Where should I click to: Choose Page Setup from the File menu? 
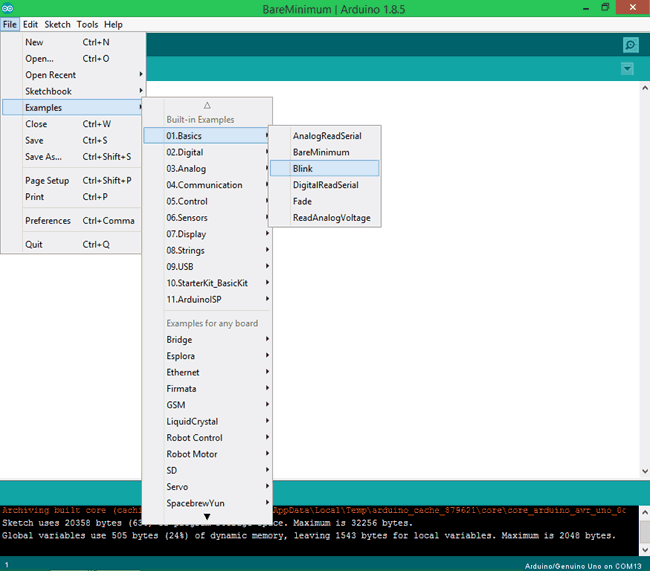point(73,180)
